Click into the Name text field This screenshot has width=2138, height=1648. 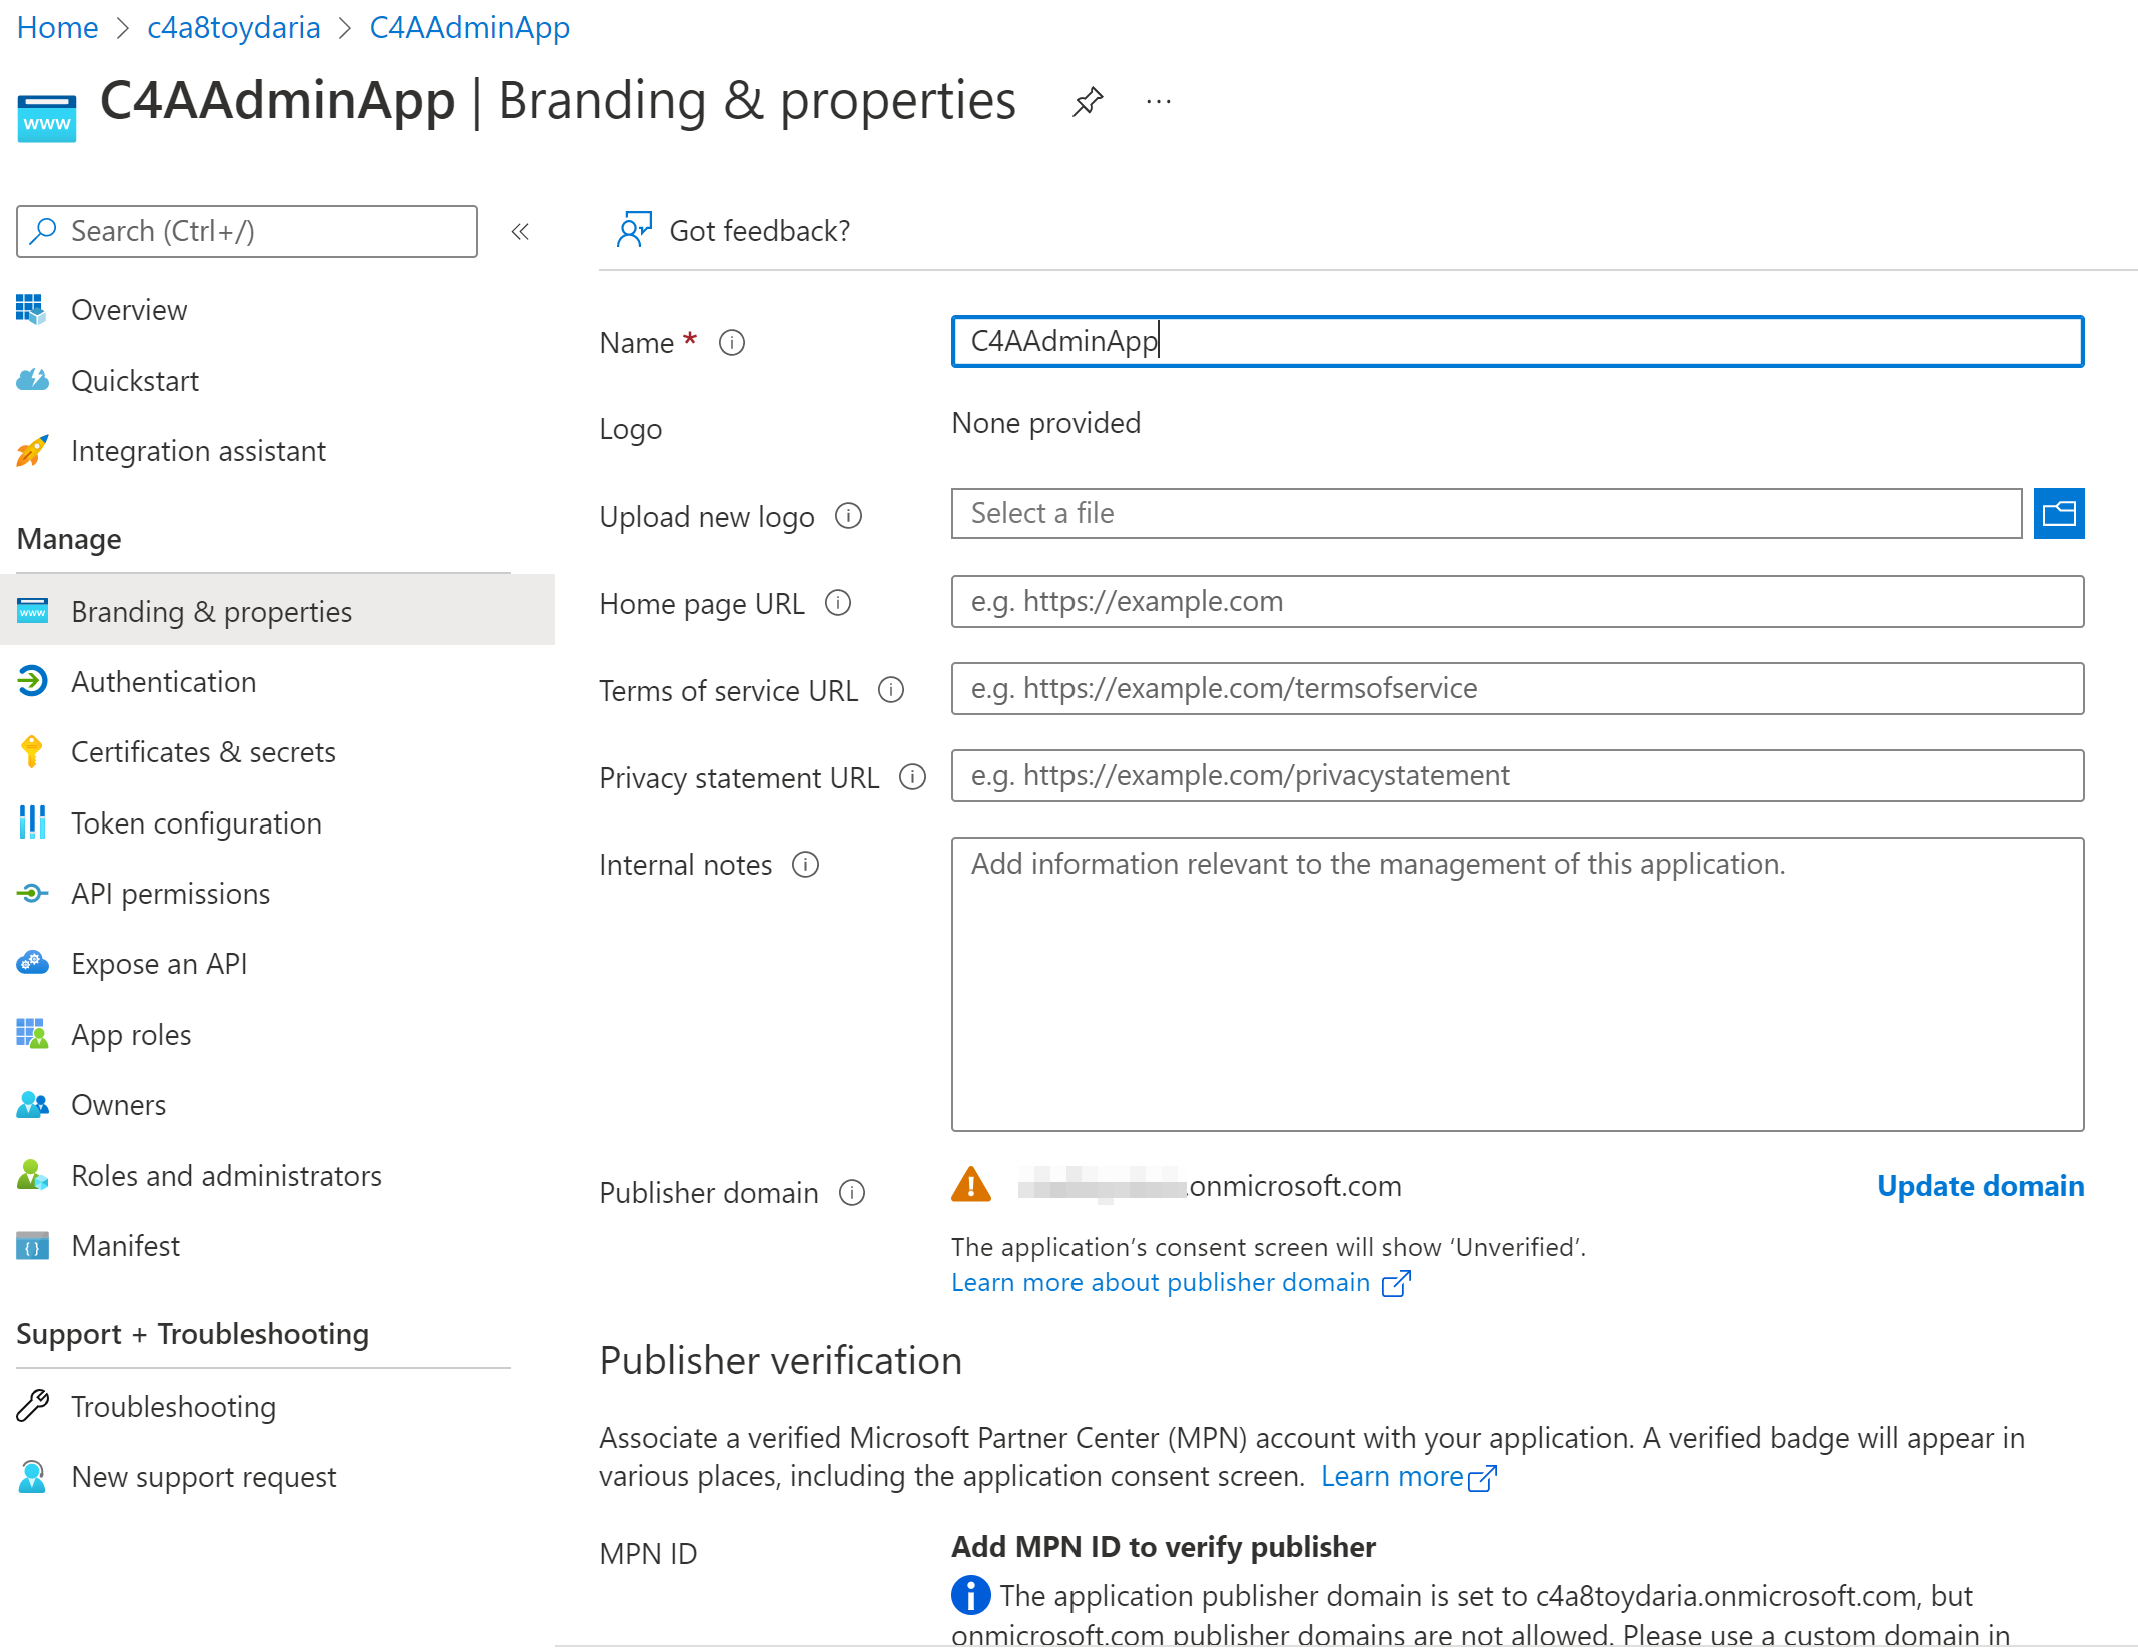[x=1517, y=341]
